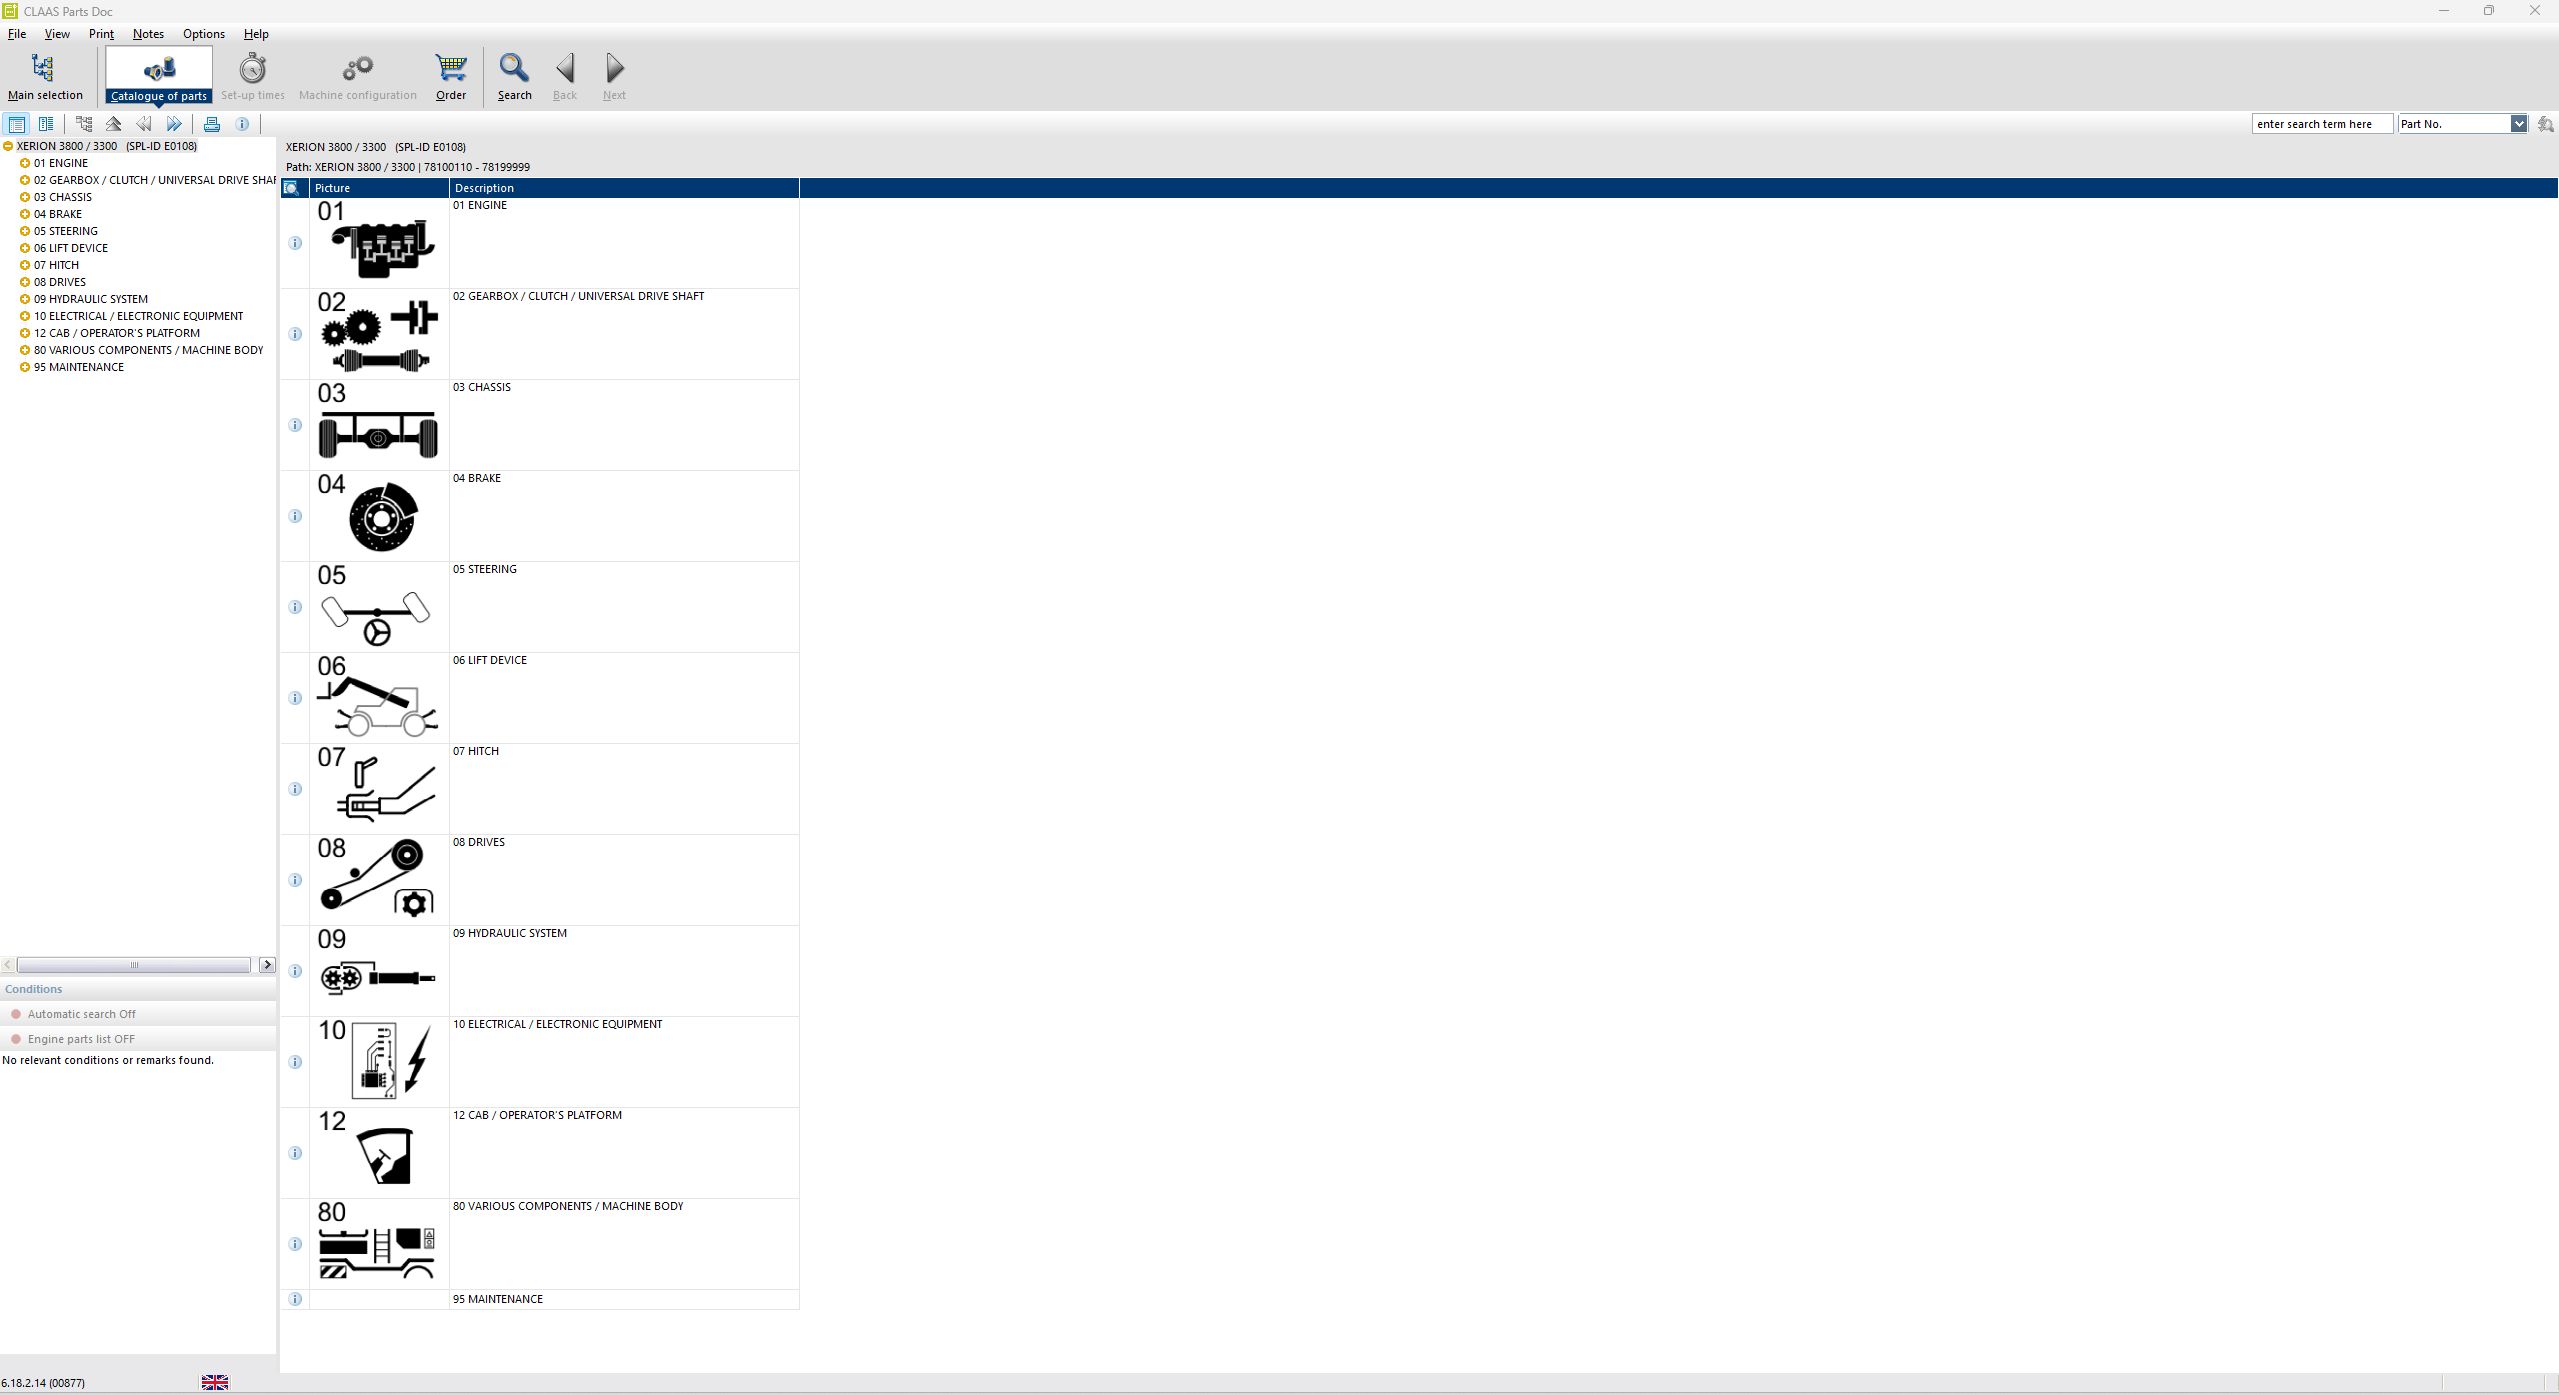The image size is (2559, 1395).
Task: Open the Order shopping cart
Action: (449, 75)
